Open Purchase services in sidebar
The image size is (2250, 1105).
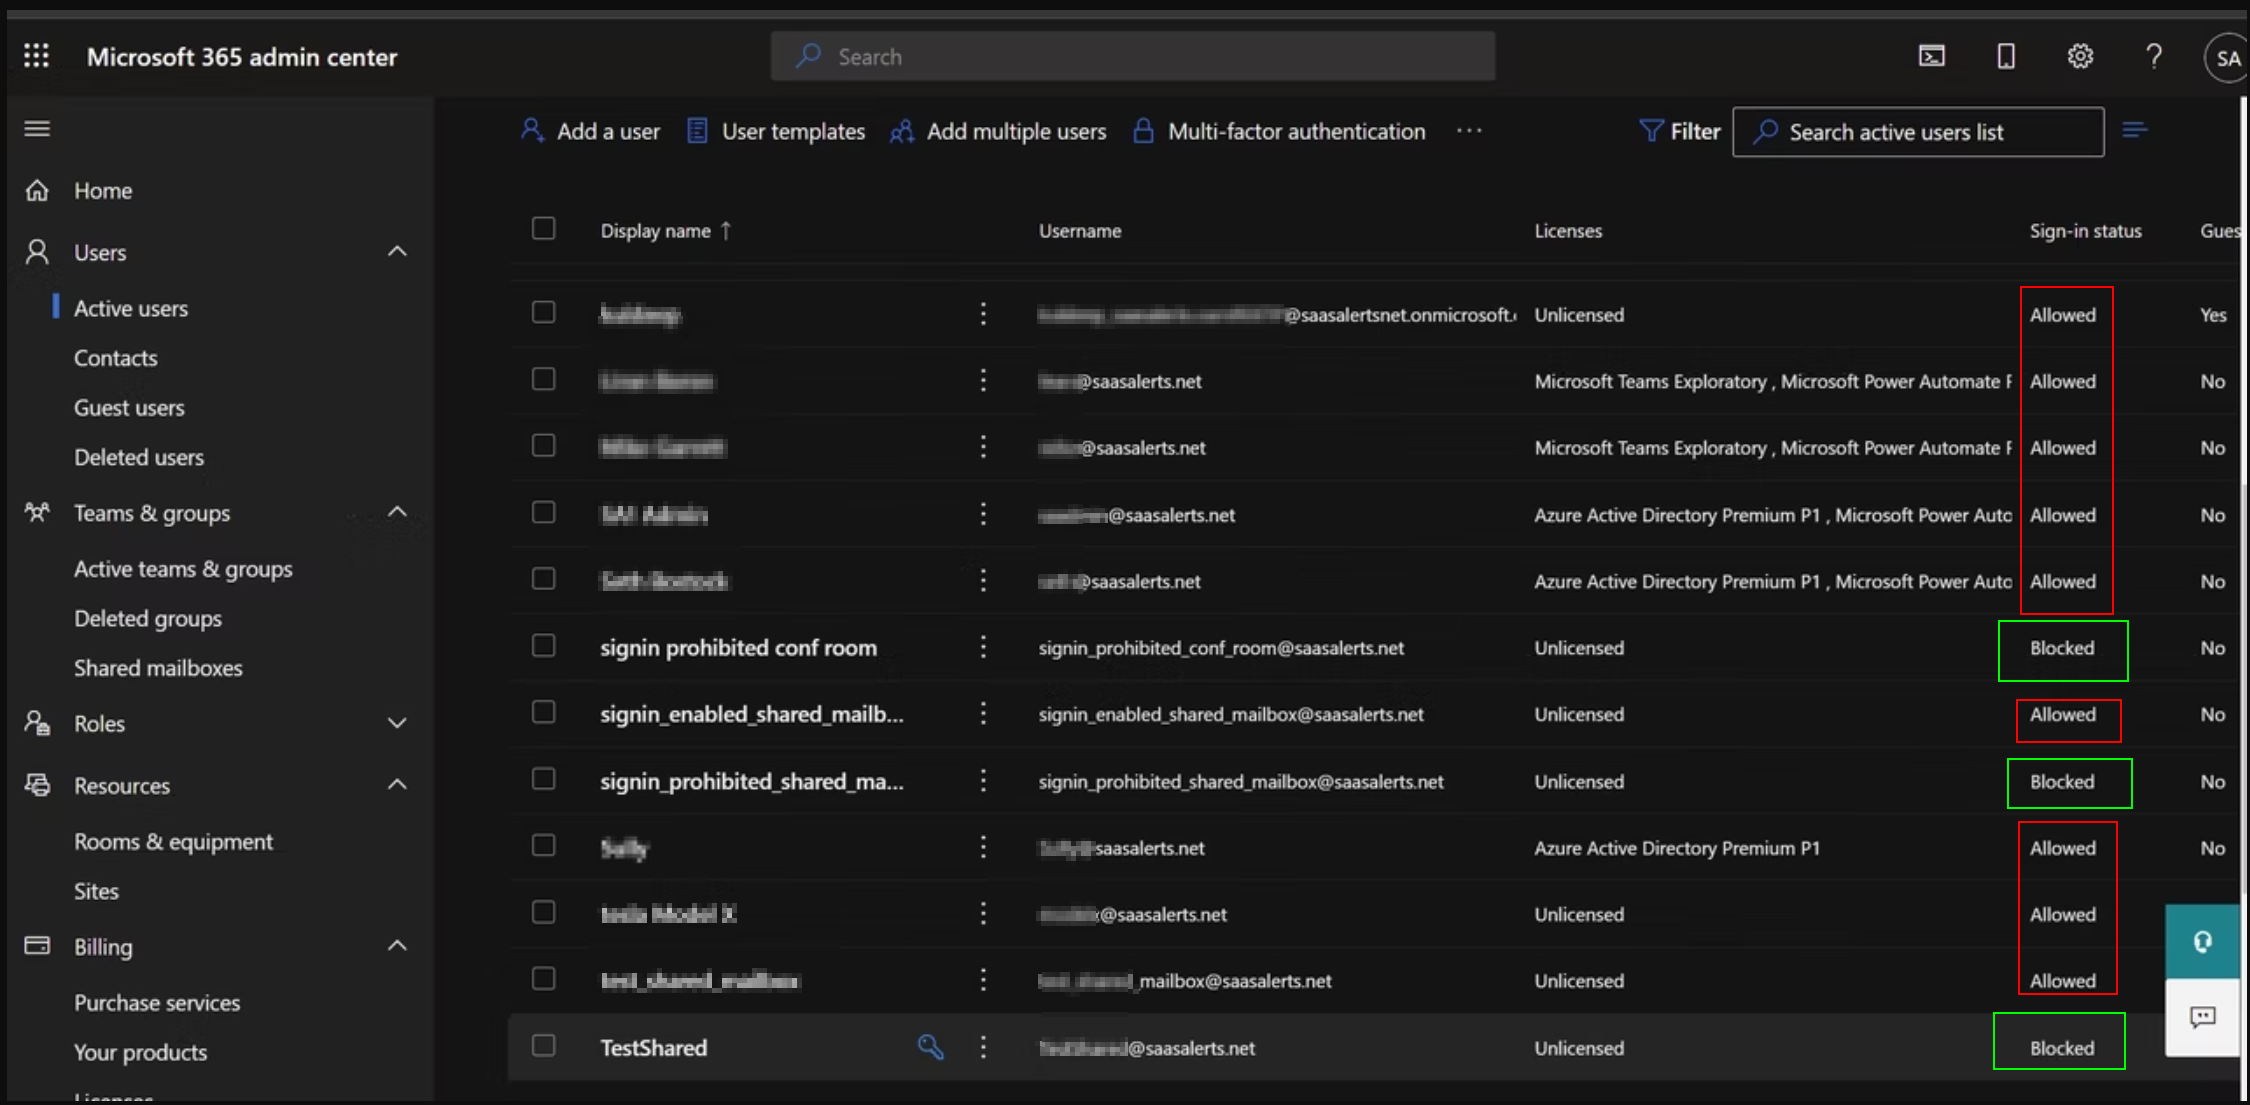157,1003
